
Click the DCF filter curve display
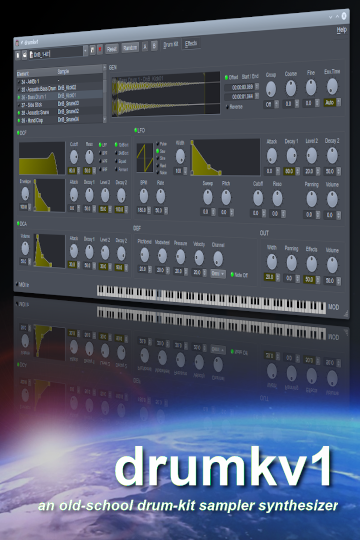click(42, 158)
